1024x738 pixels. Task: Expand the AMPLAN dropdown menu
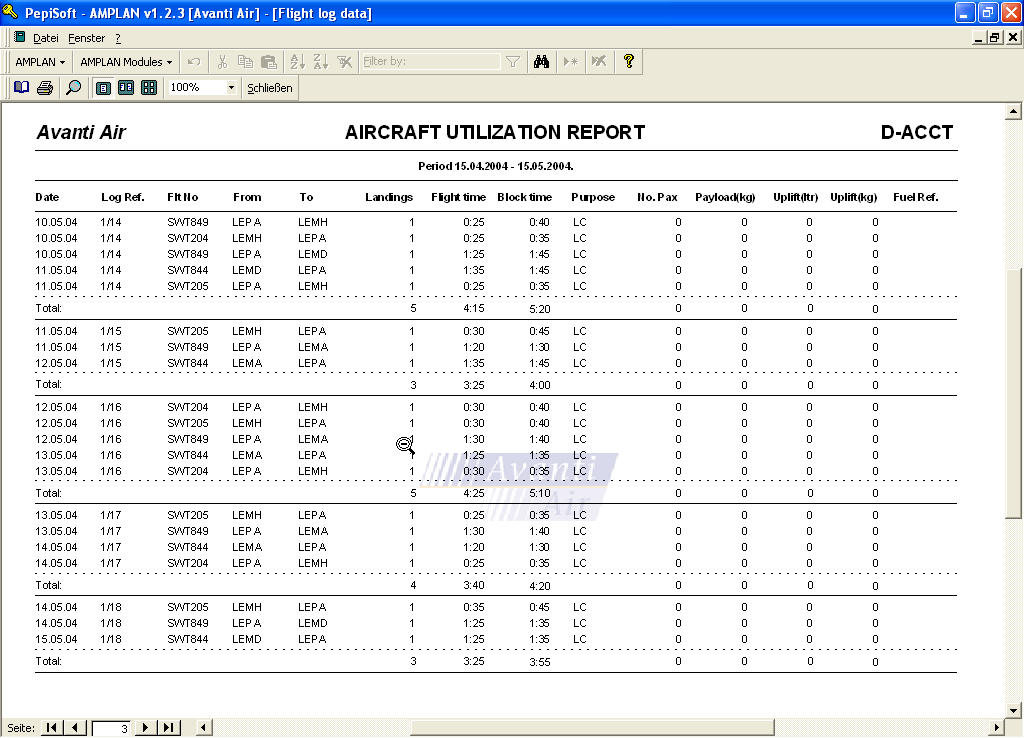pyautogui.click(x=41, y=62)
